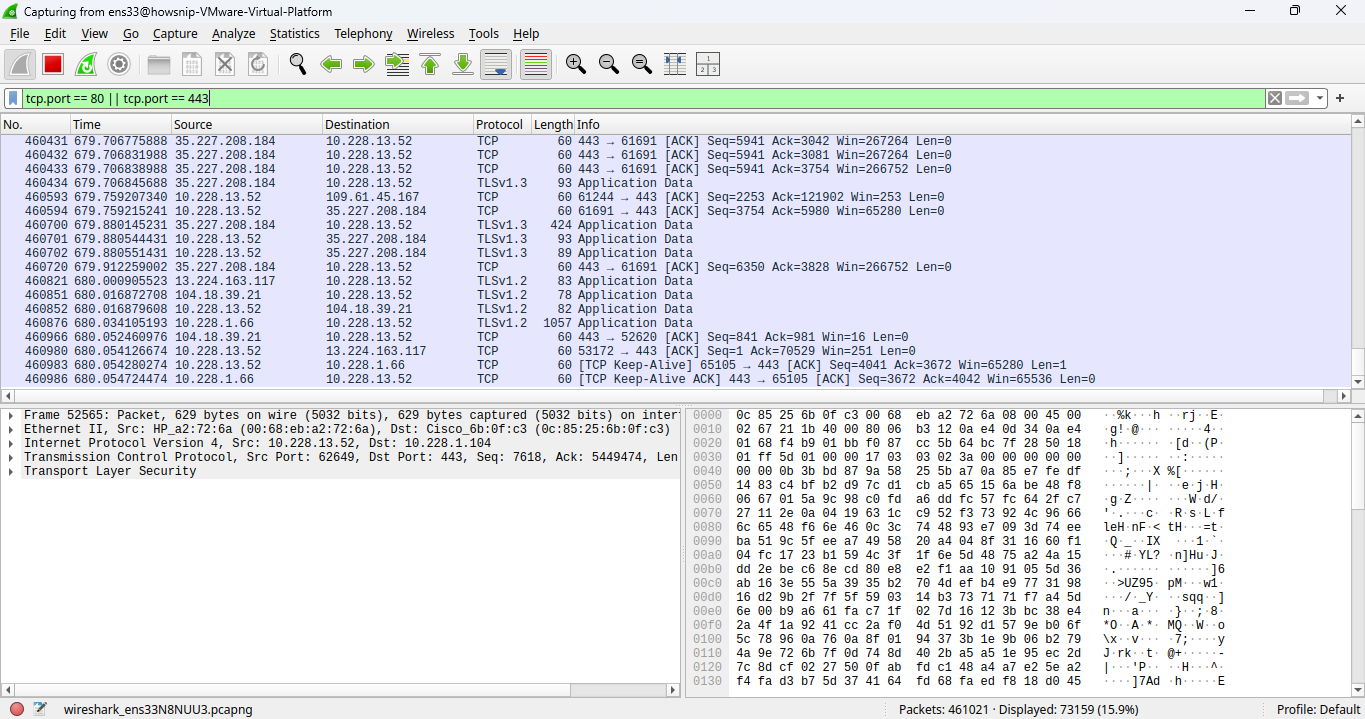
Task: Expand the Frame 52565 tree node
Action: [x=10, y=415]
